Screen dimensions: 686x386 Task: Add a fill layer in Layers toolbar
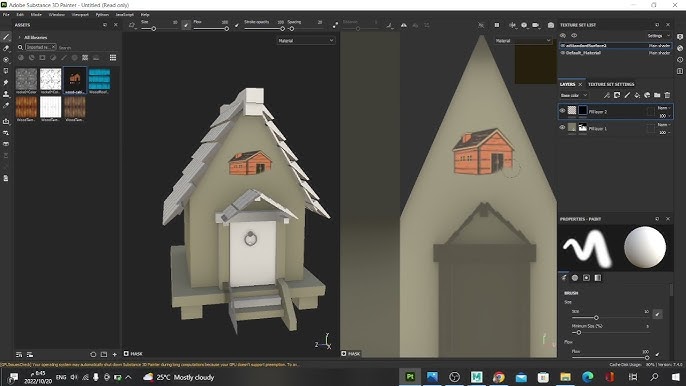coord(637,95)
